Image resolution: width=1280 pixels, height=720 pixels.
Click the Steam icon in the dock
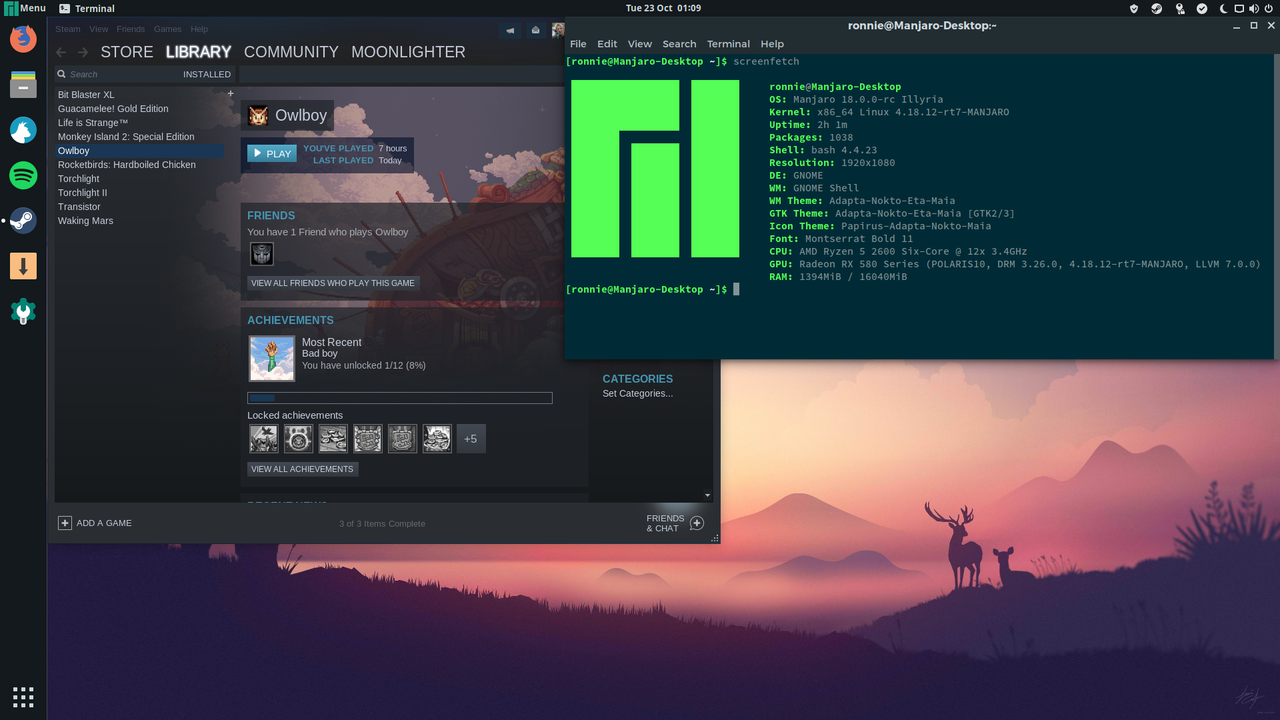coord(23,221)
